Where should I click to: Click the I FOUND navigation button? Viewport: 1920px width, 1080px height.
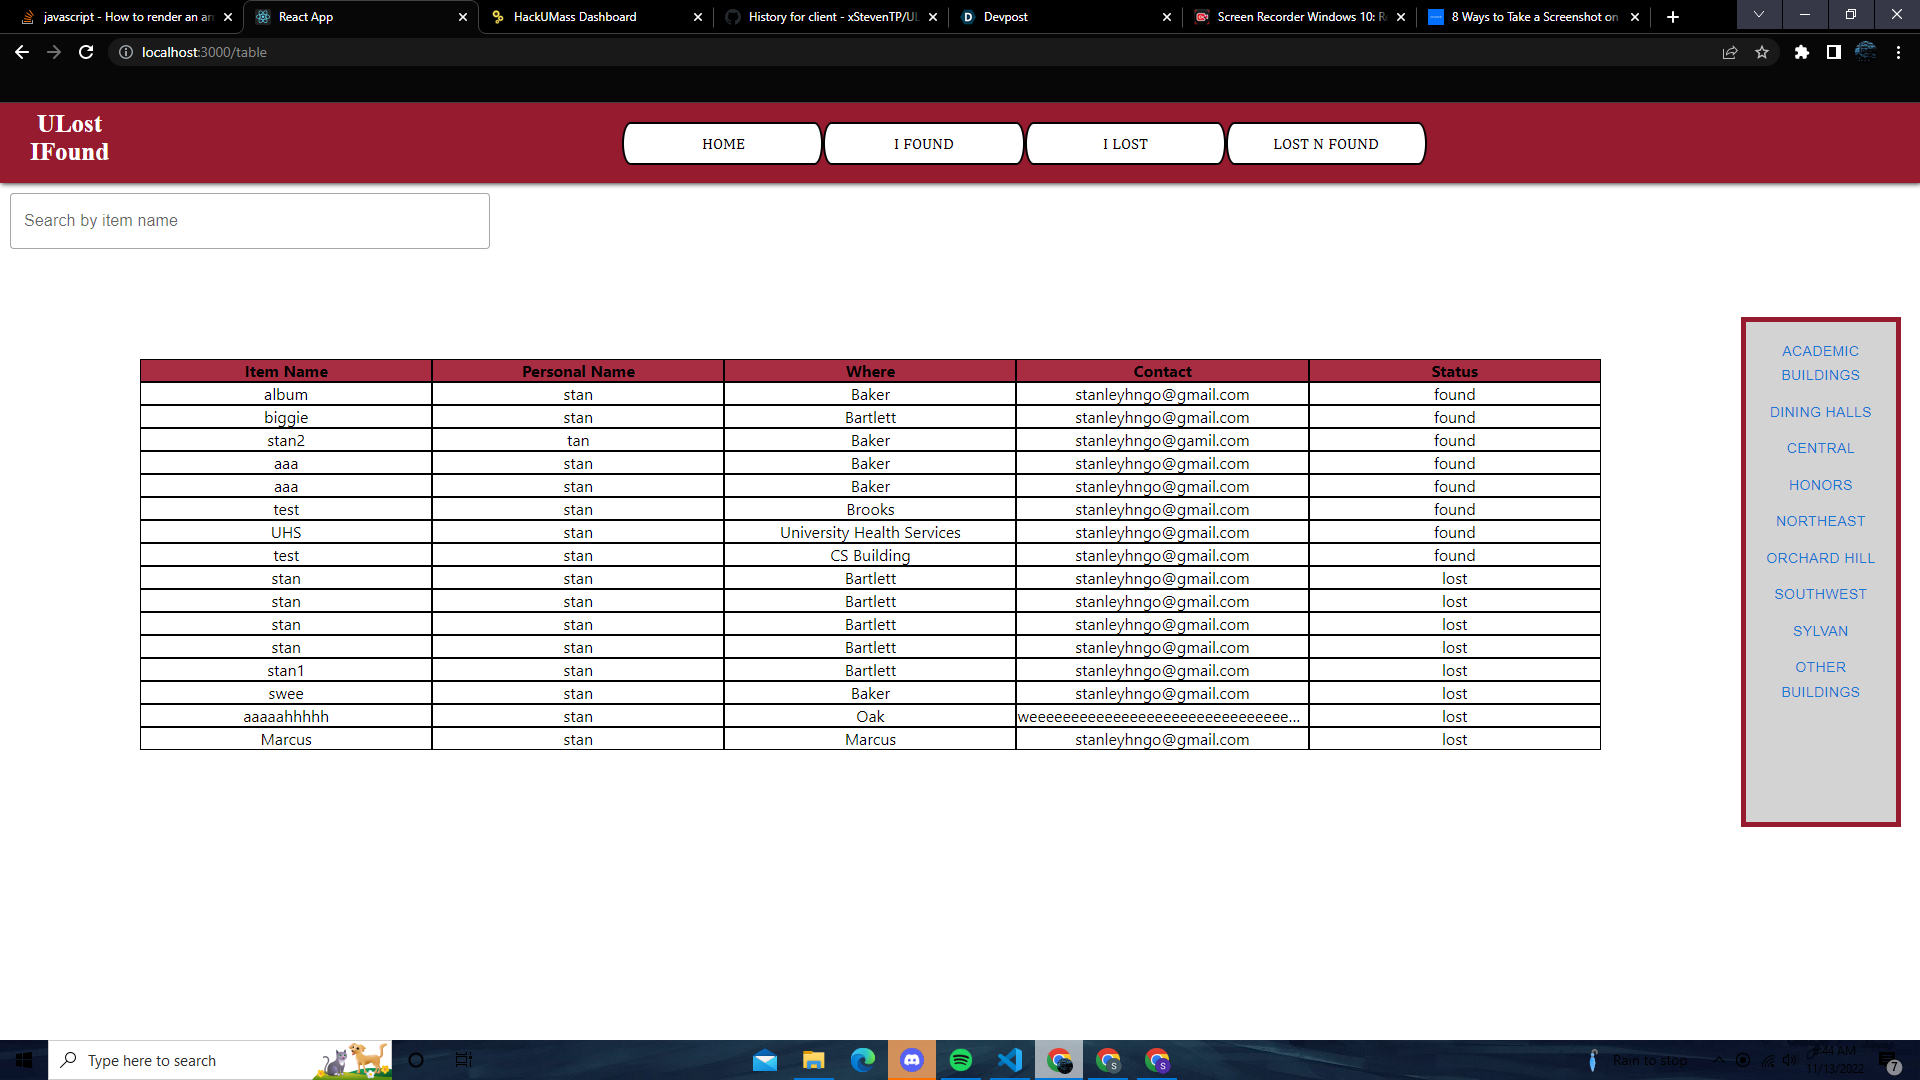pyautogui.click(x=923, y=144)
